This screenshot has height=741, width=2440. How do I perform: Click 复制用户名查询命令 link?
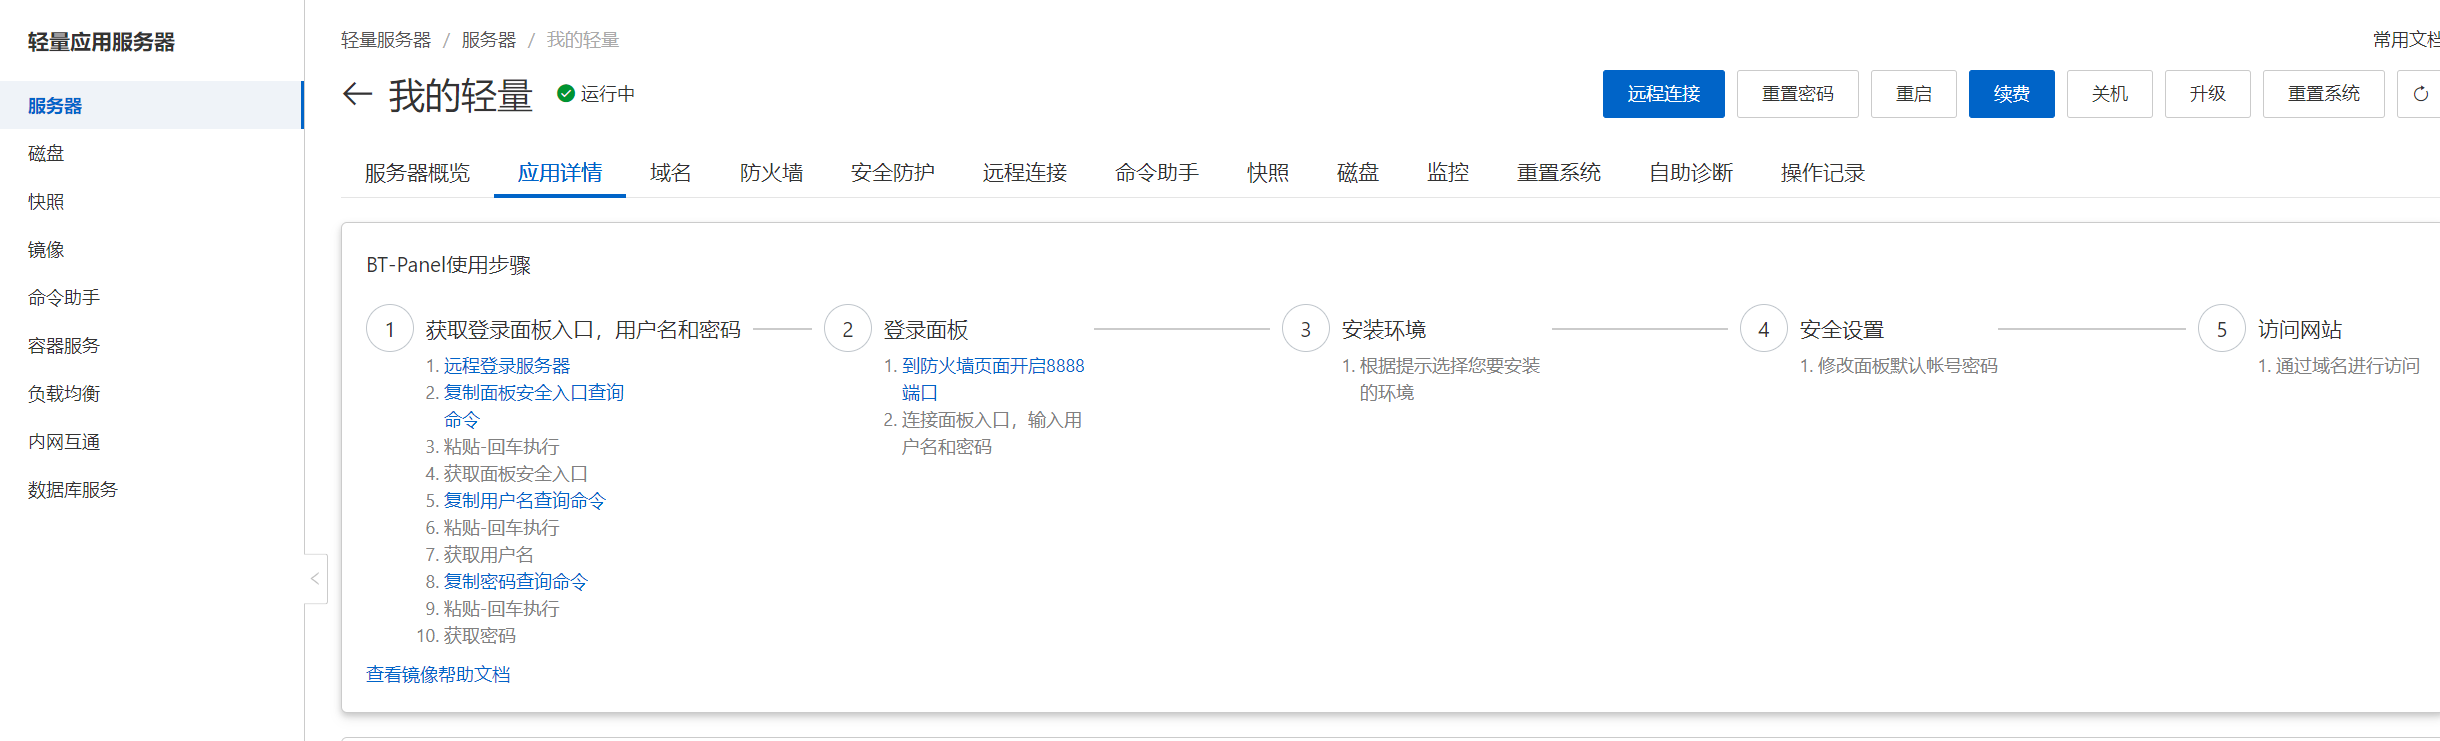click(524, 501)
